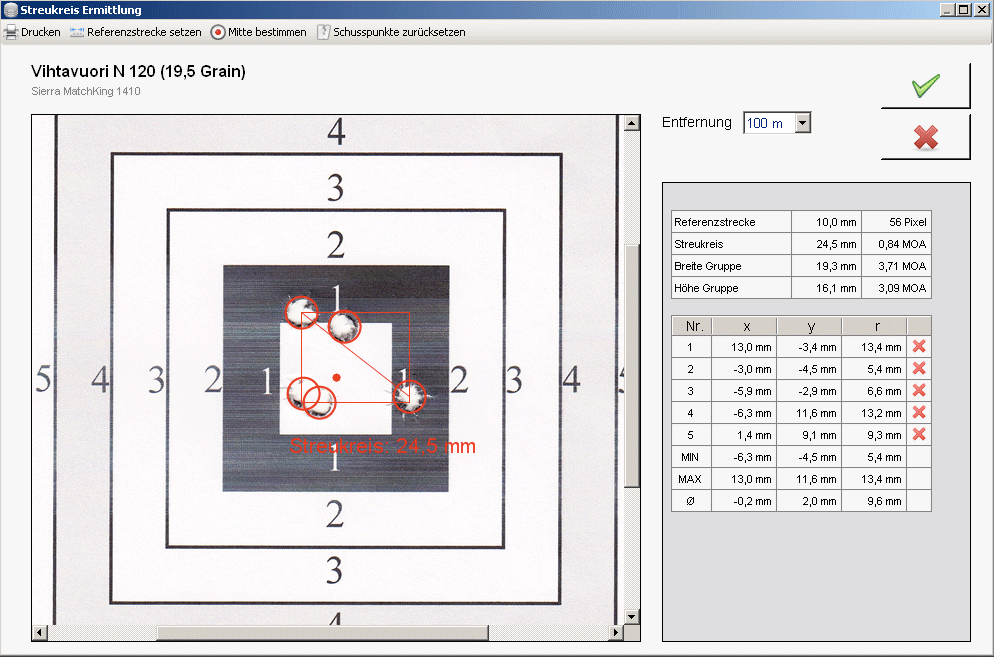
Task: Click the Streukreis row label in table
Action: coord(699,244)
